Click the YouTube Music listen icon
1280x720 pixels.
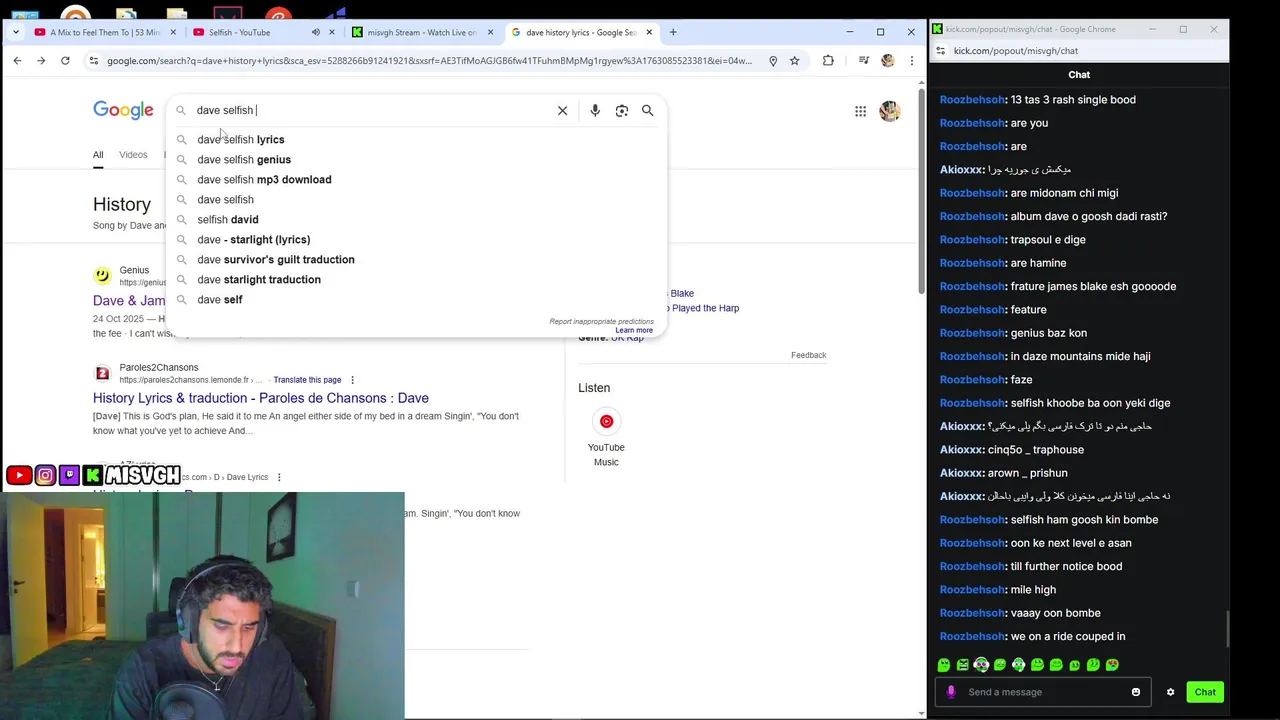click(x=606, y=421)
